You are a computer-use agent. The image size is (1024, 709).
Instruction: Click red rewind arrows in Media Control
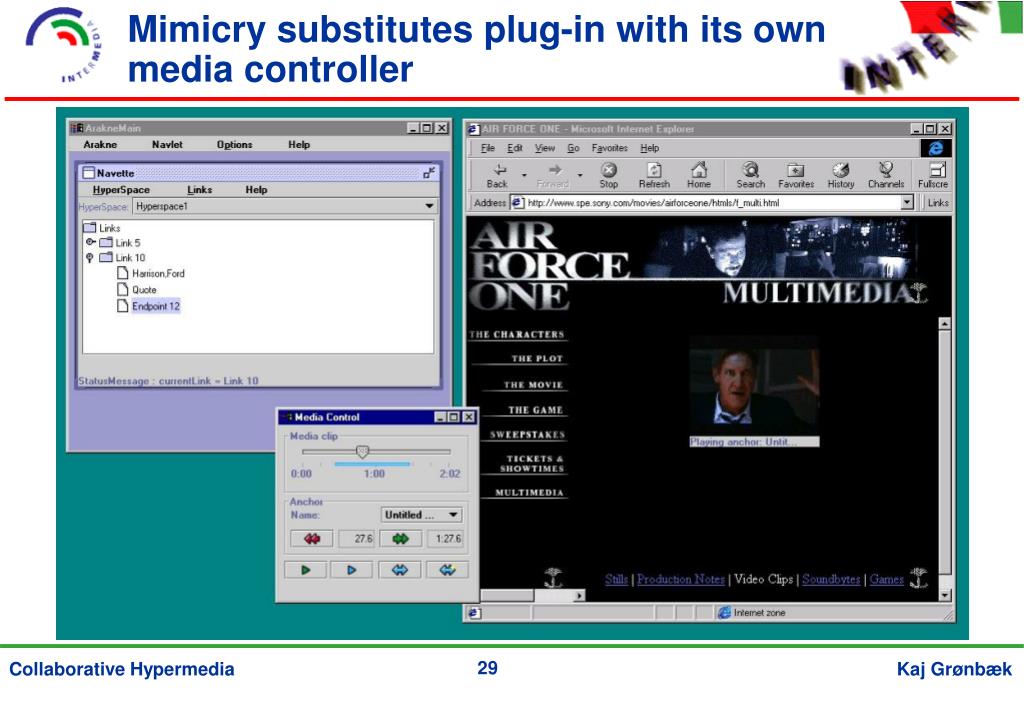click(312, 539)
